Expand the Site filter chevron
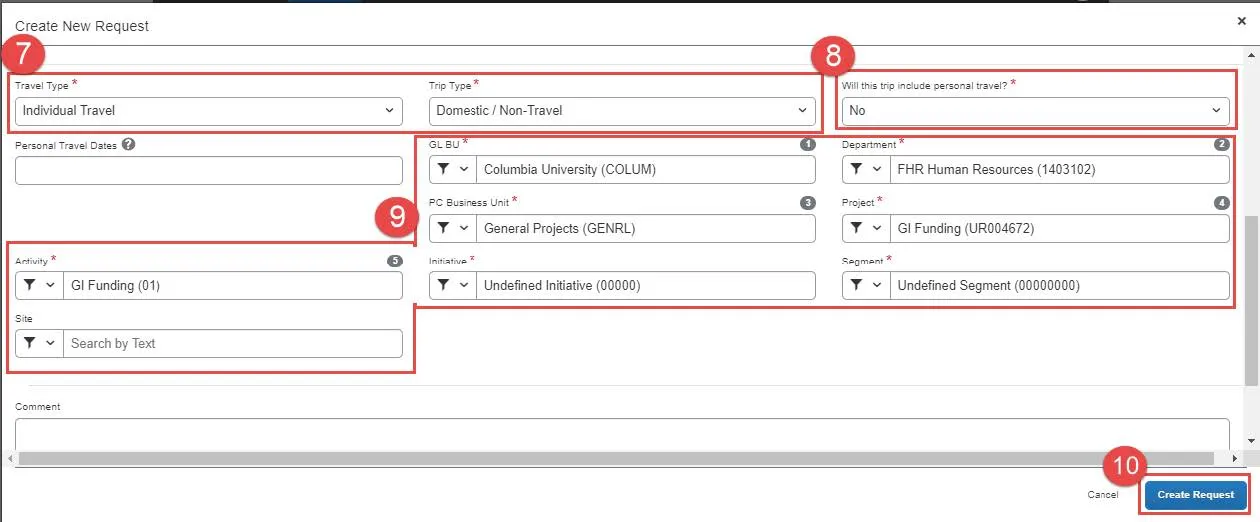 [x=51, y=344]
